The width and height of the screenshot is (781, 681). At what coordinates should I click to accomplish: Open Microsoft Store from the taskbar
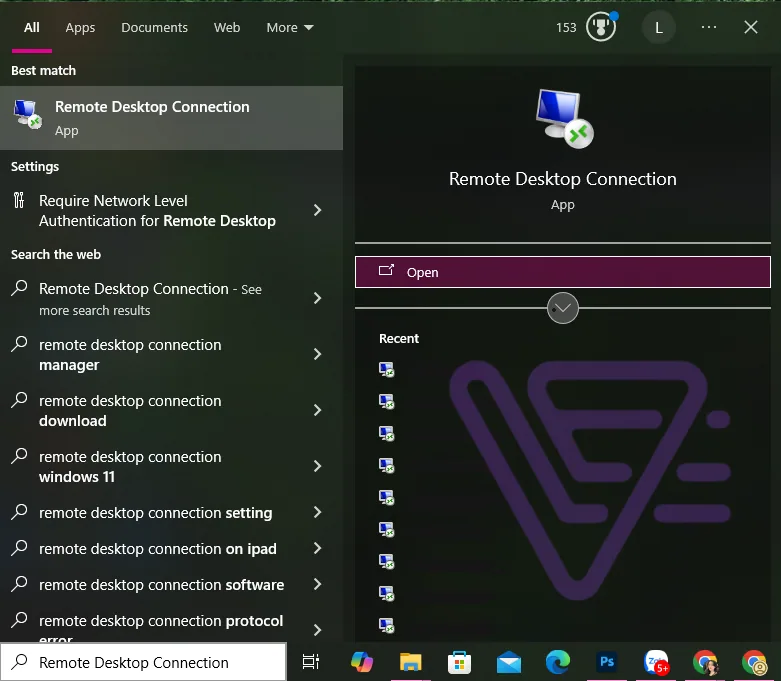tap(459, 662)
